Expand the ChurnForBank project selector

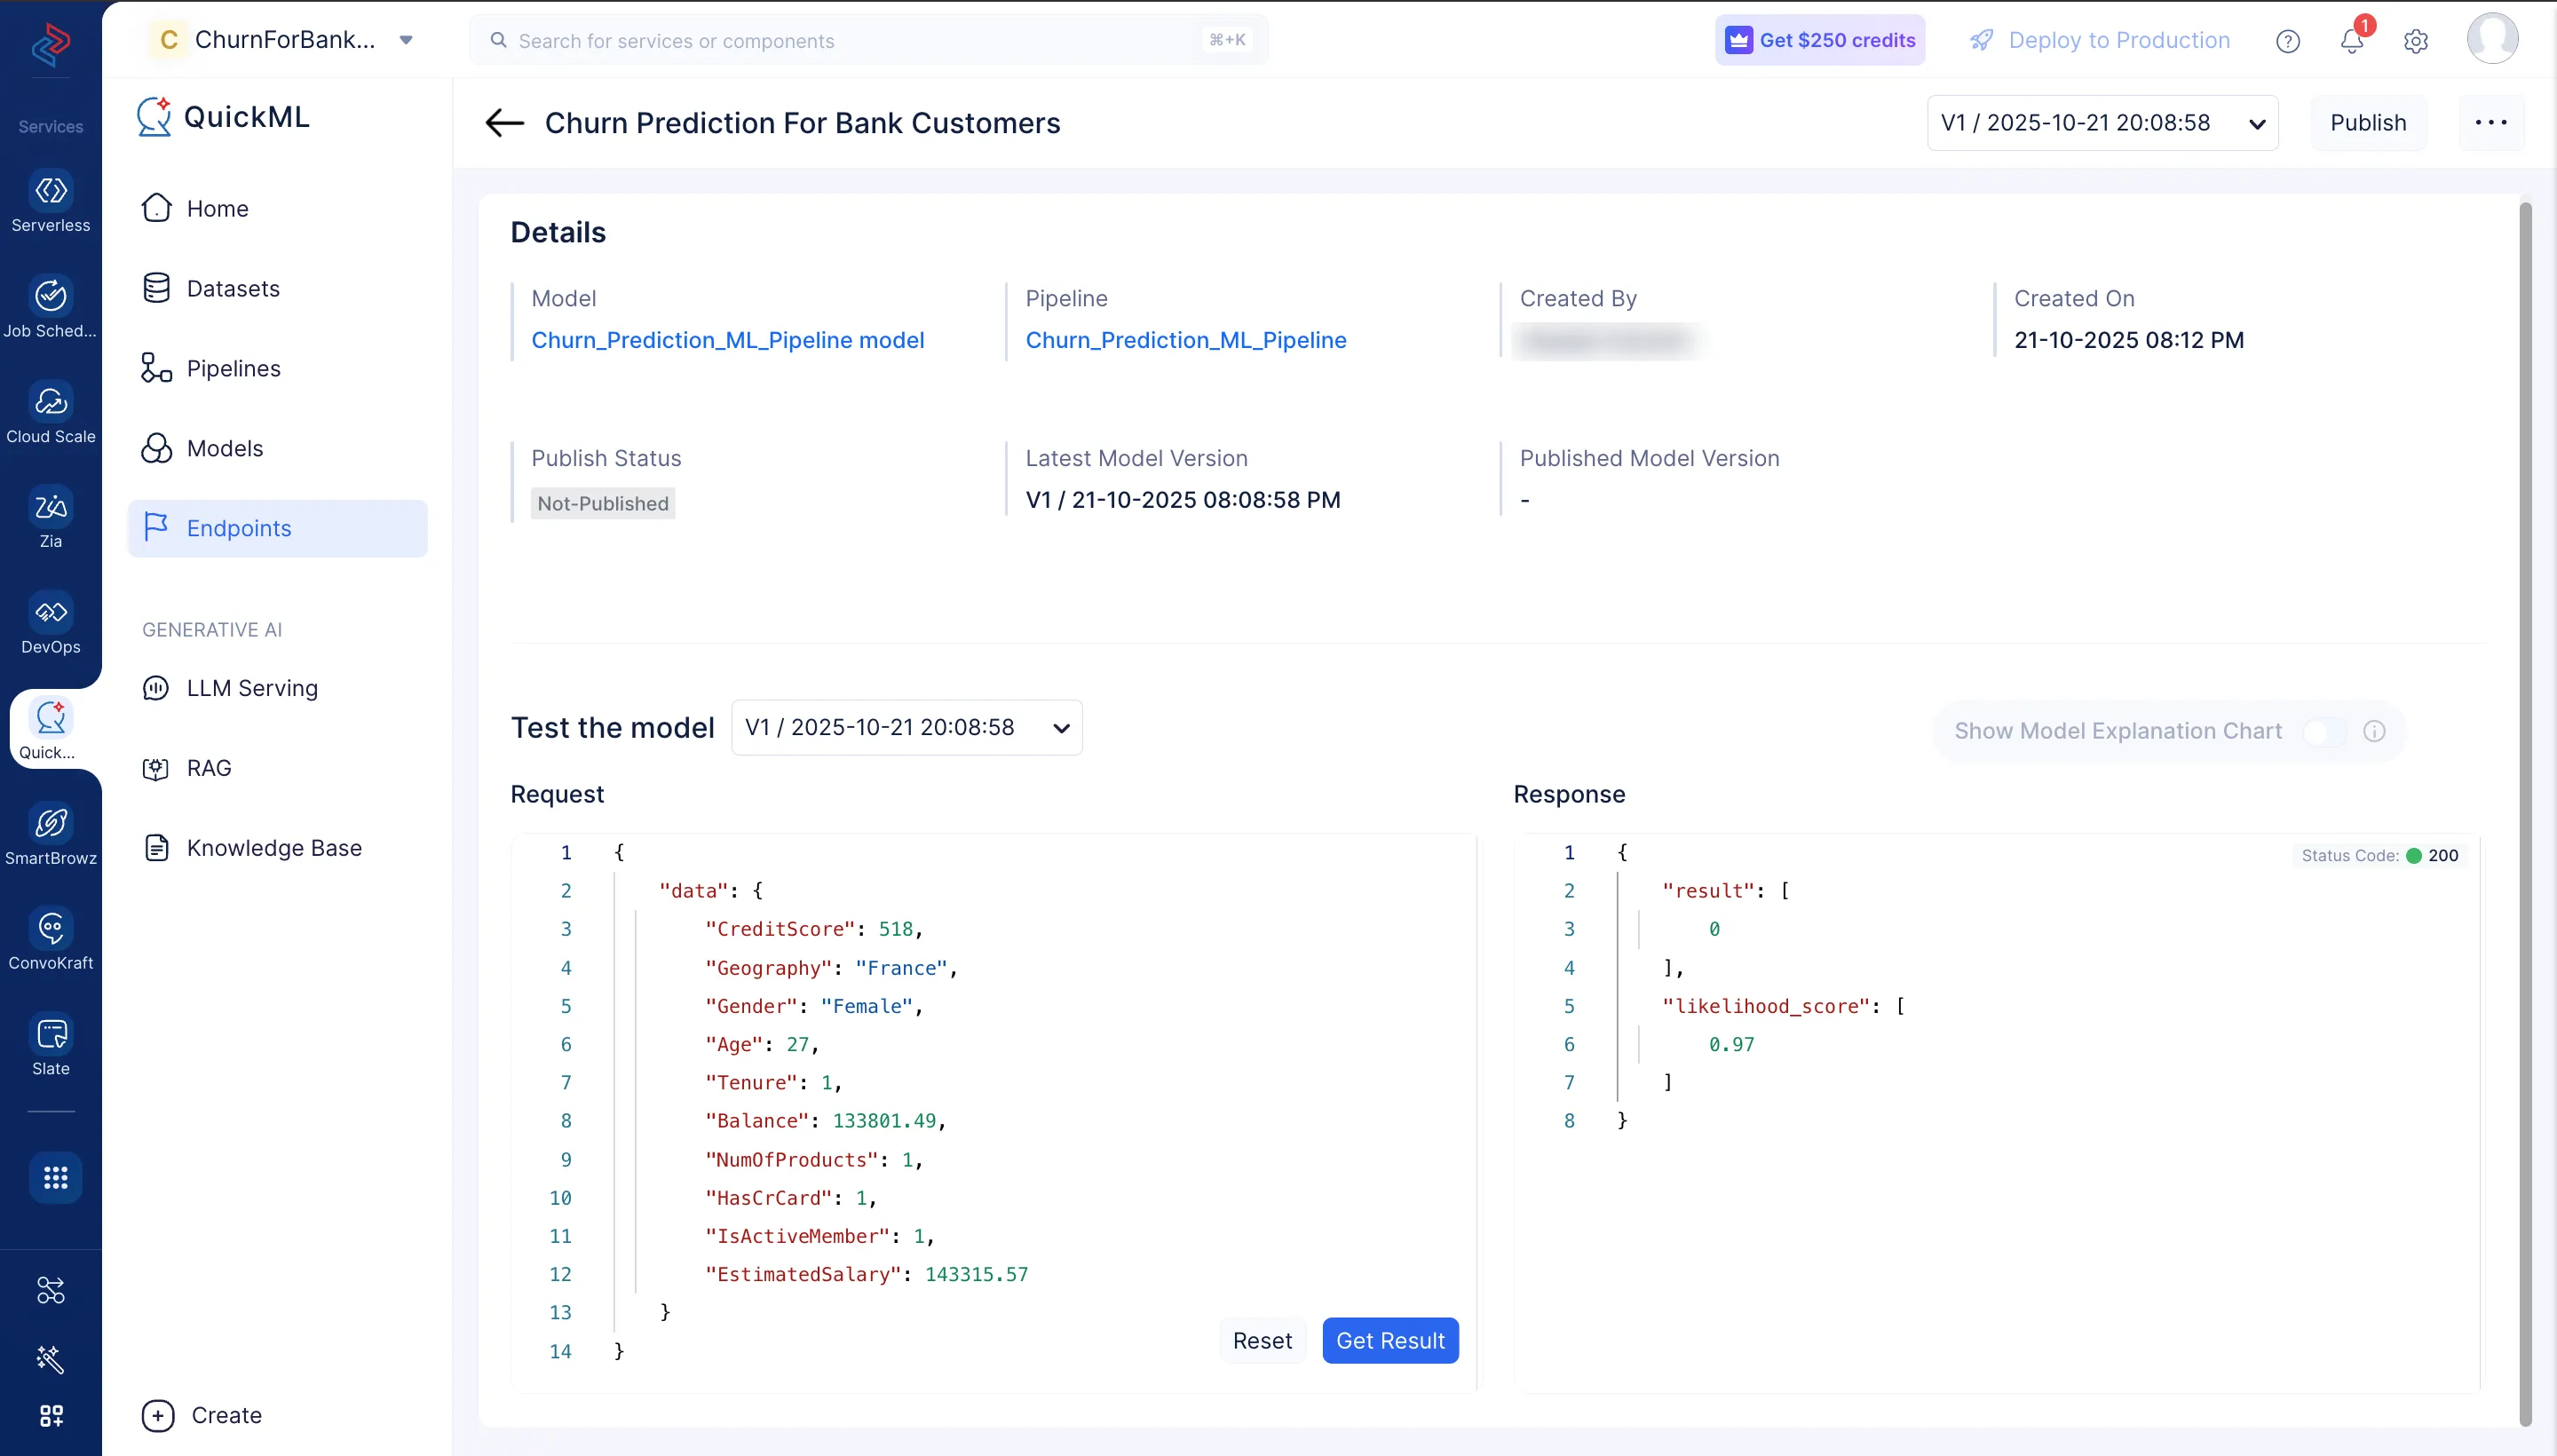tap(406, 40)
